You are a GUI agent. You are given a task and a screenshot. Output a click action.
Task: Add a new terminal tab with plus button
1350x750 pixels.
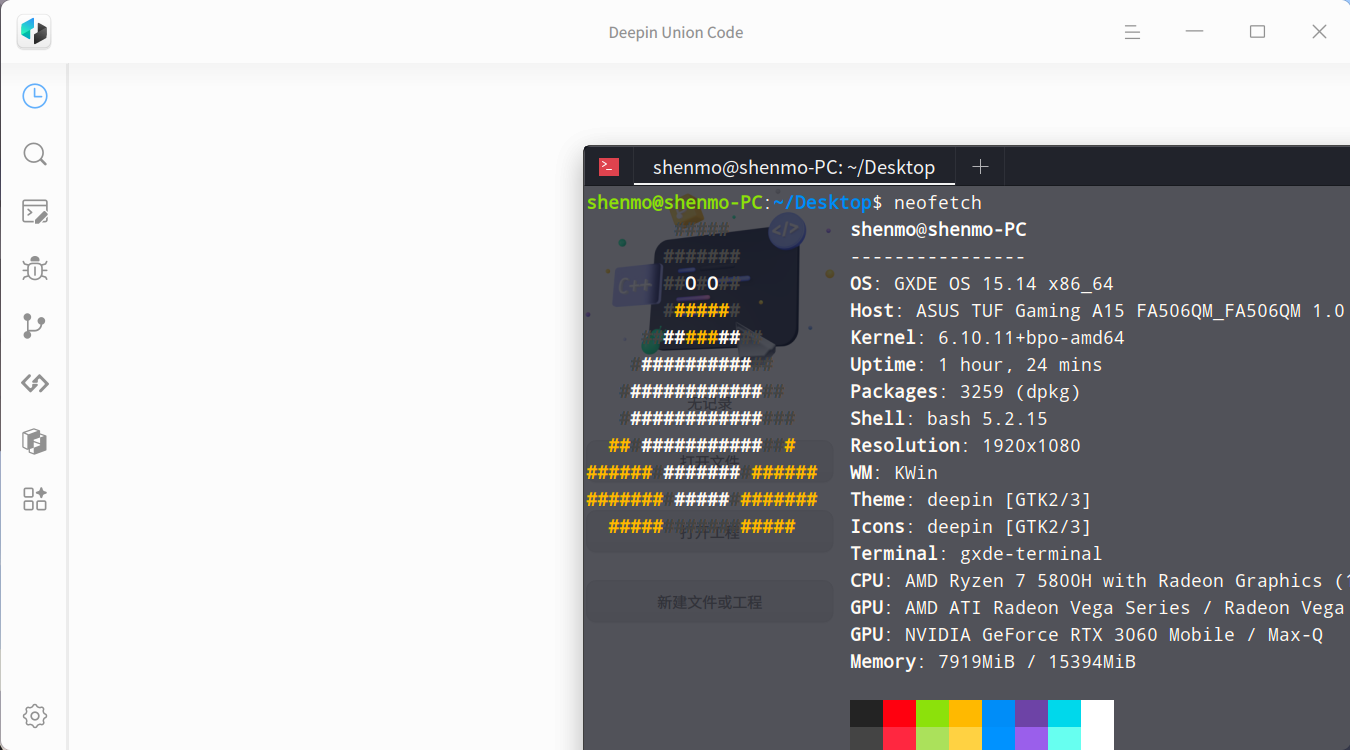[980, 167]
